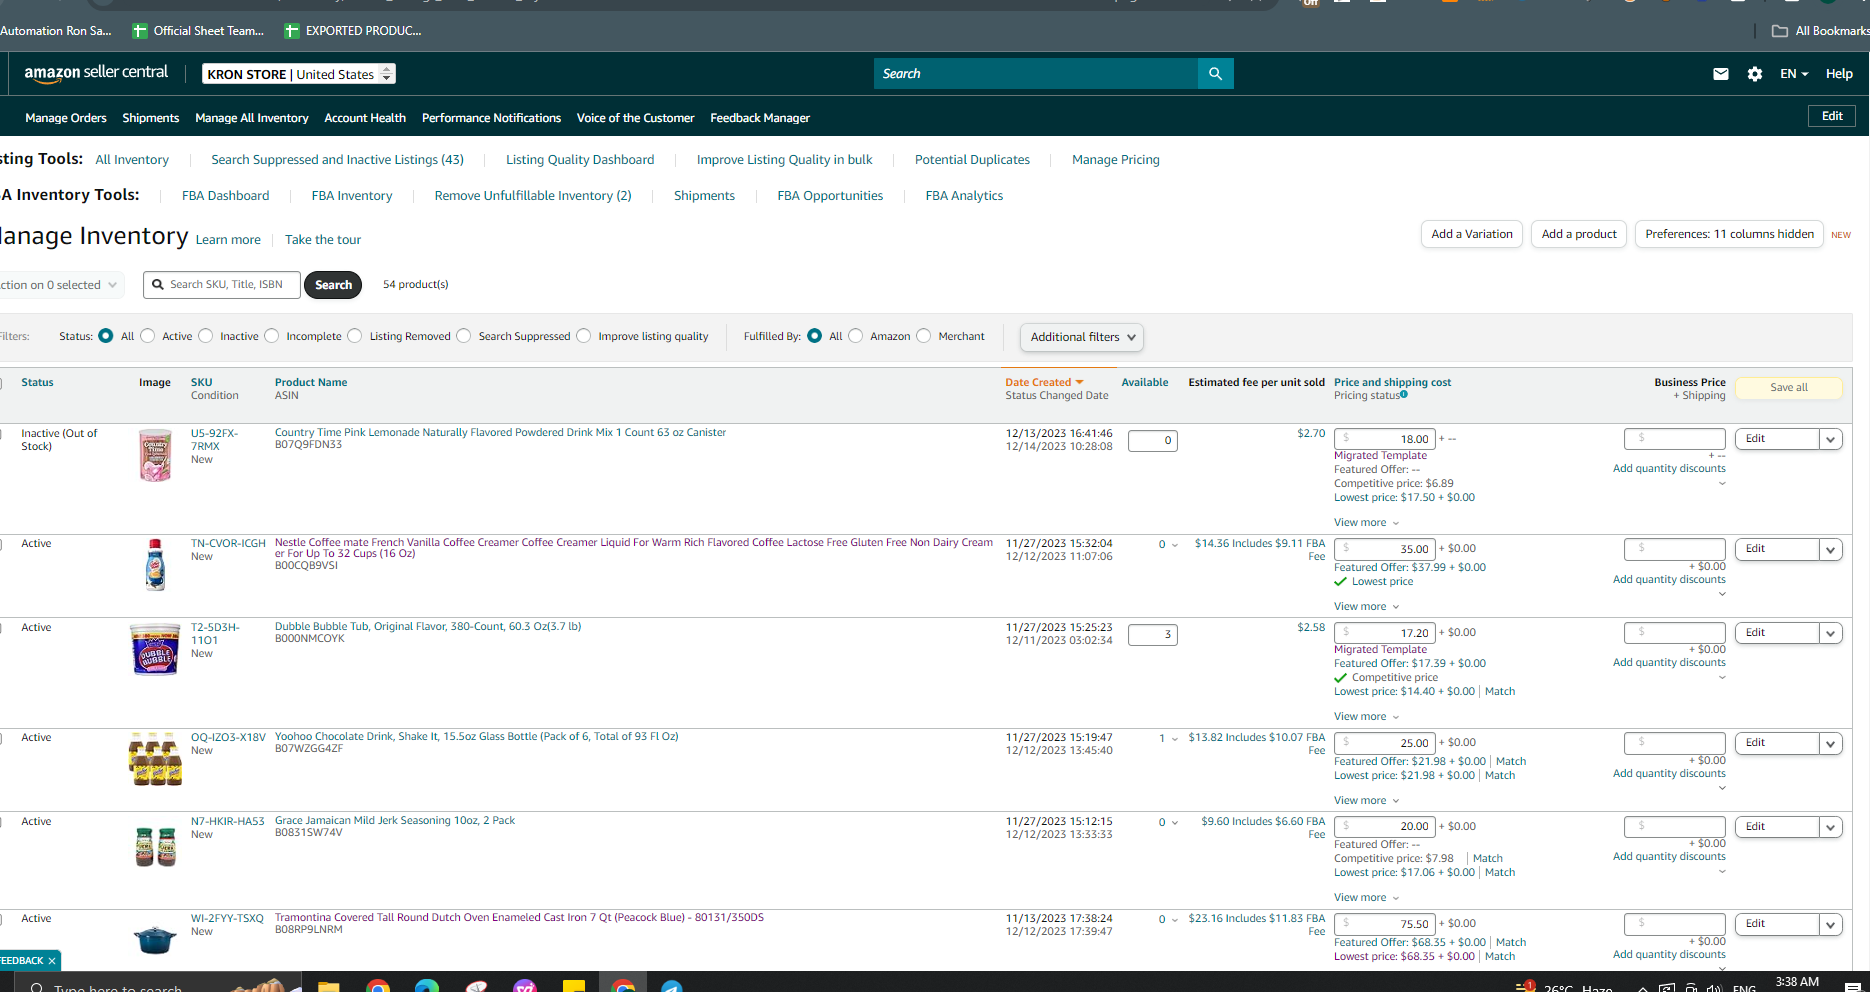This screenshot has height=992, width=1870.
Task: Click the info icon beside Pricing status
Action: (x=1404, y=395)
